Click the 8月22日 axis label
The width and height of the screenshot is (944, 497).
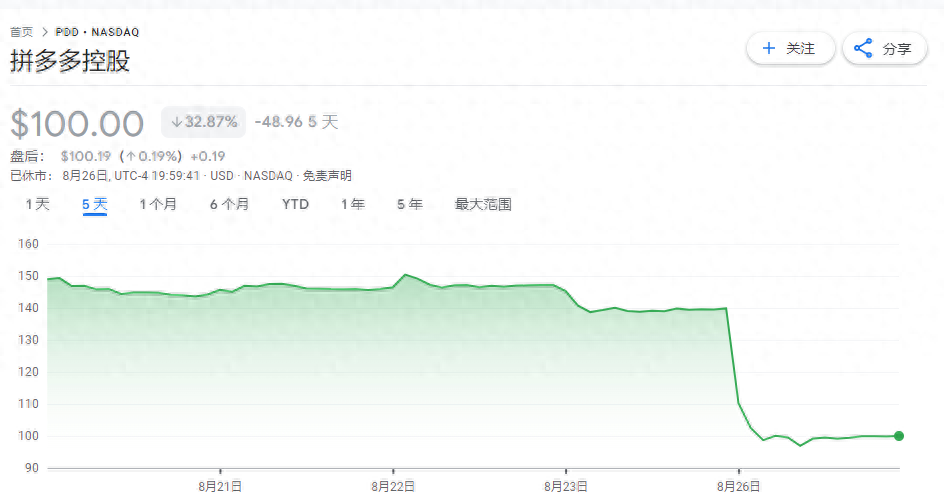tap(393, 486)
